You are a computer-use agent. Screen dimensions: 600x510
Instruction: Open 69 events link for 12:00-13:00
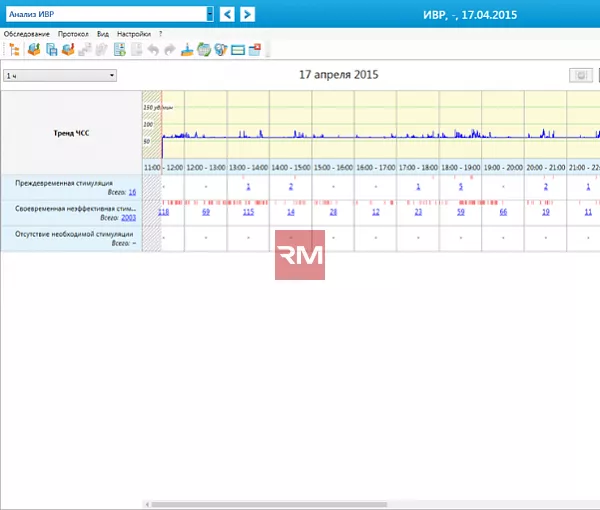click(206, 212)
